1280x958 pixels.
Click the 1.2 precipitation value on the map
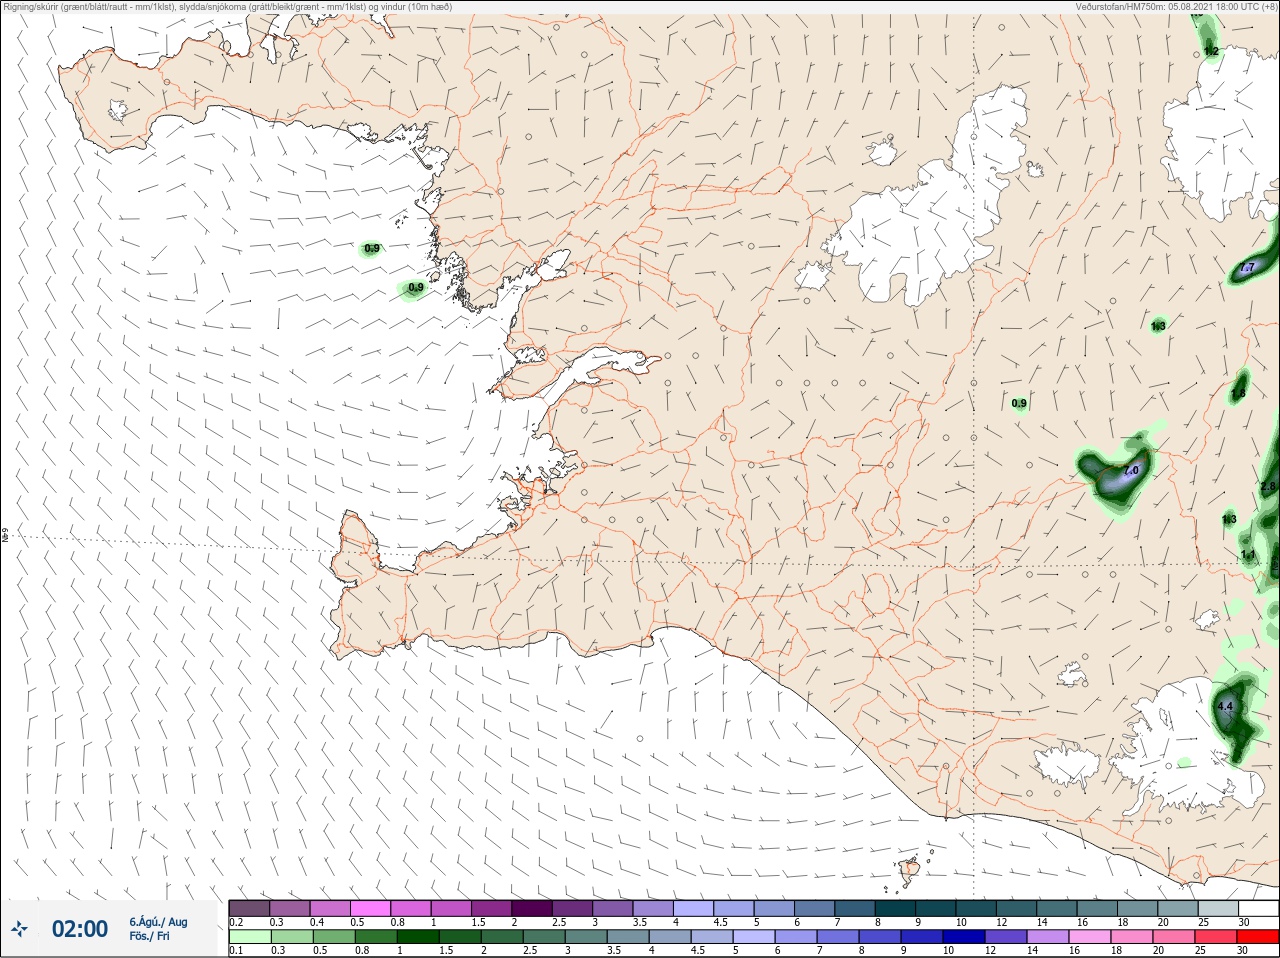click(1211, 51)
